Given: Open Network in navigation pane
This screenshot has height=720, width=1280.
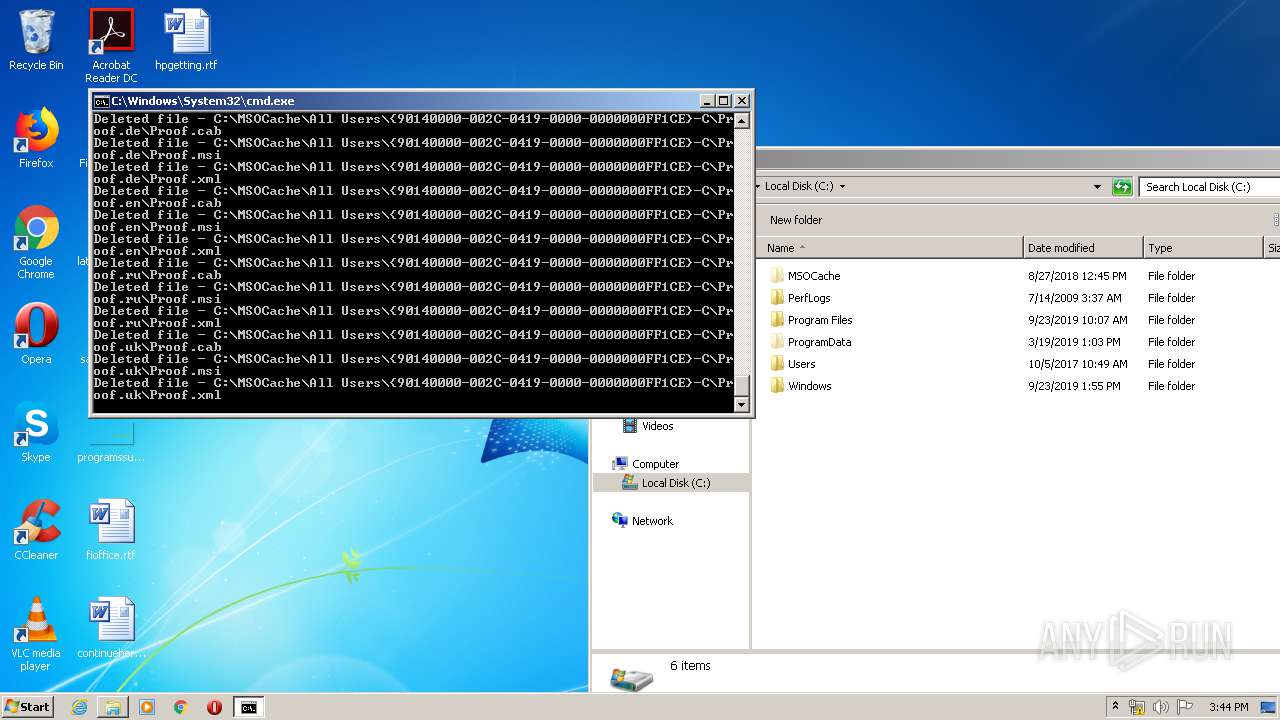Looking at the screenshot, I should pyautogui.click(x=652, y=521).
